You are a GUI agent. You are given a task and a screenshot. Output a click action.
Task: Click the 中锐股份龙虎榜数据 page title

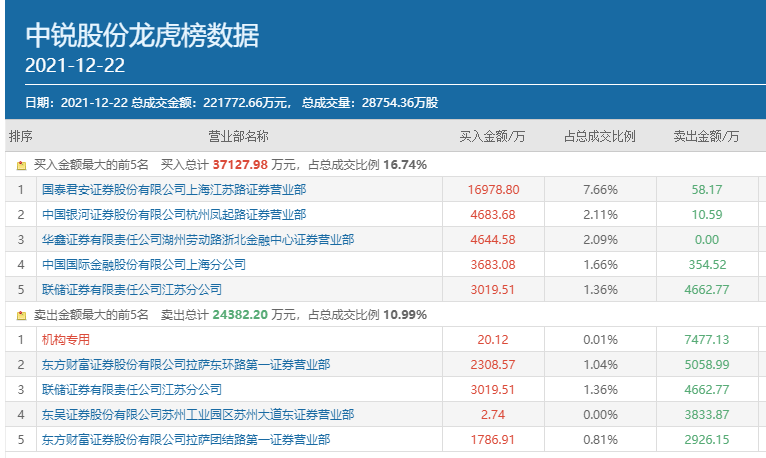pos(142,36)
